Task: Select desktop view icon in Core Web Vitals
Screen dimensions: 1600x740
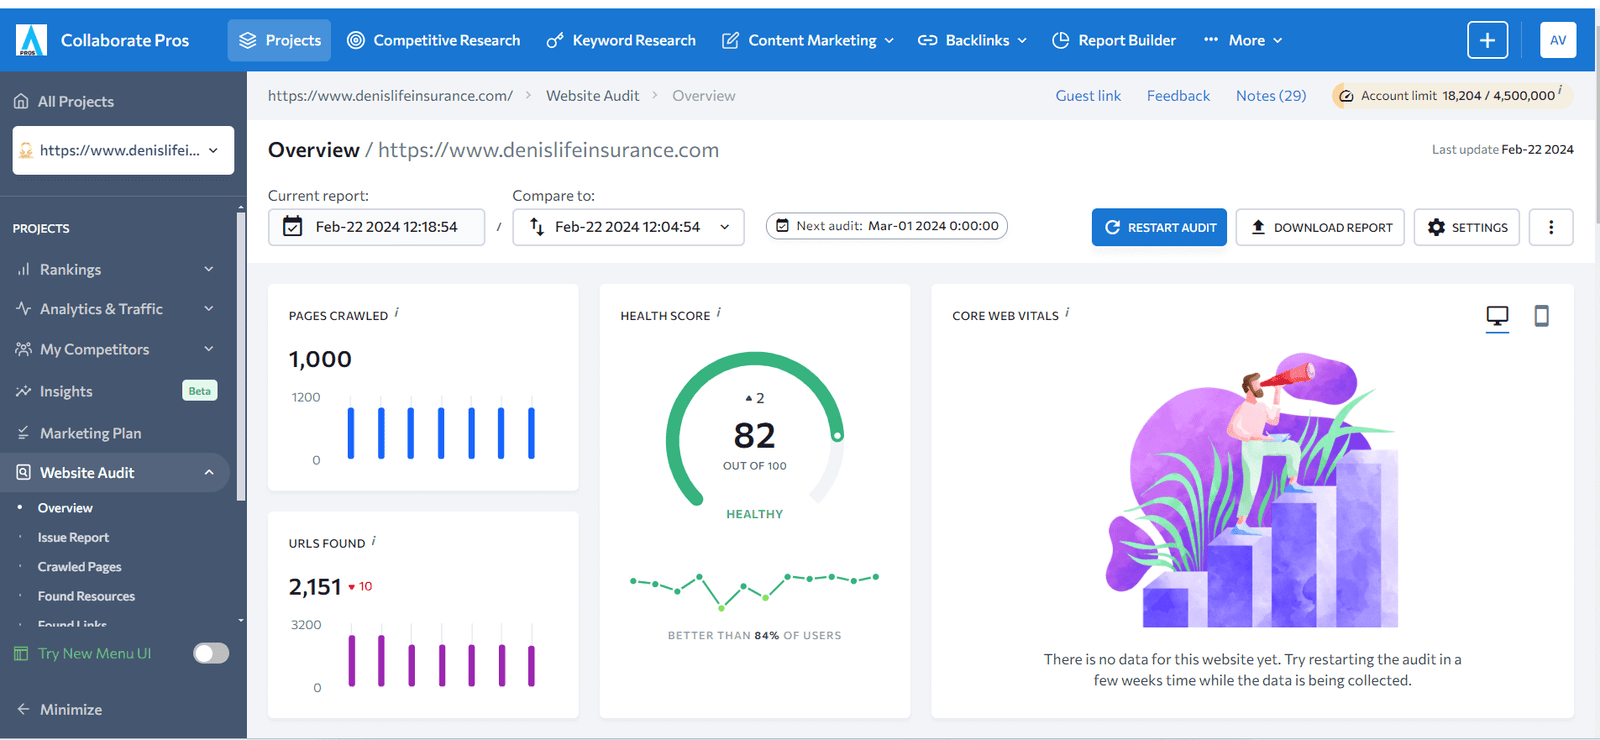Action: pos(1497,316)
